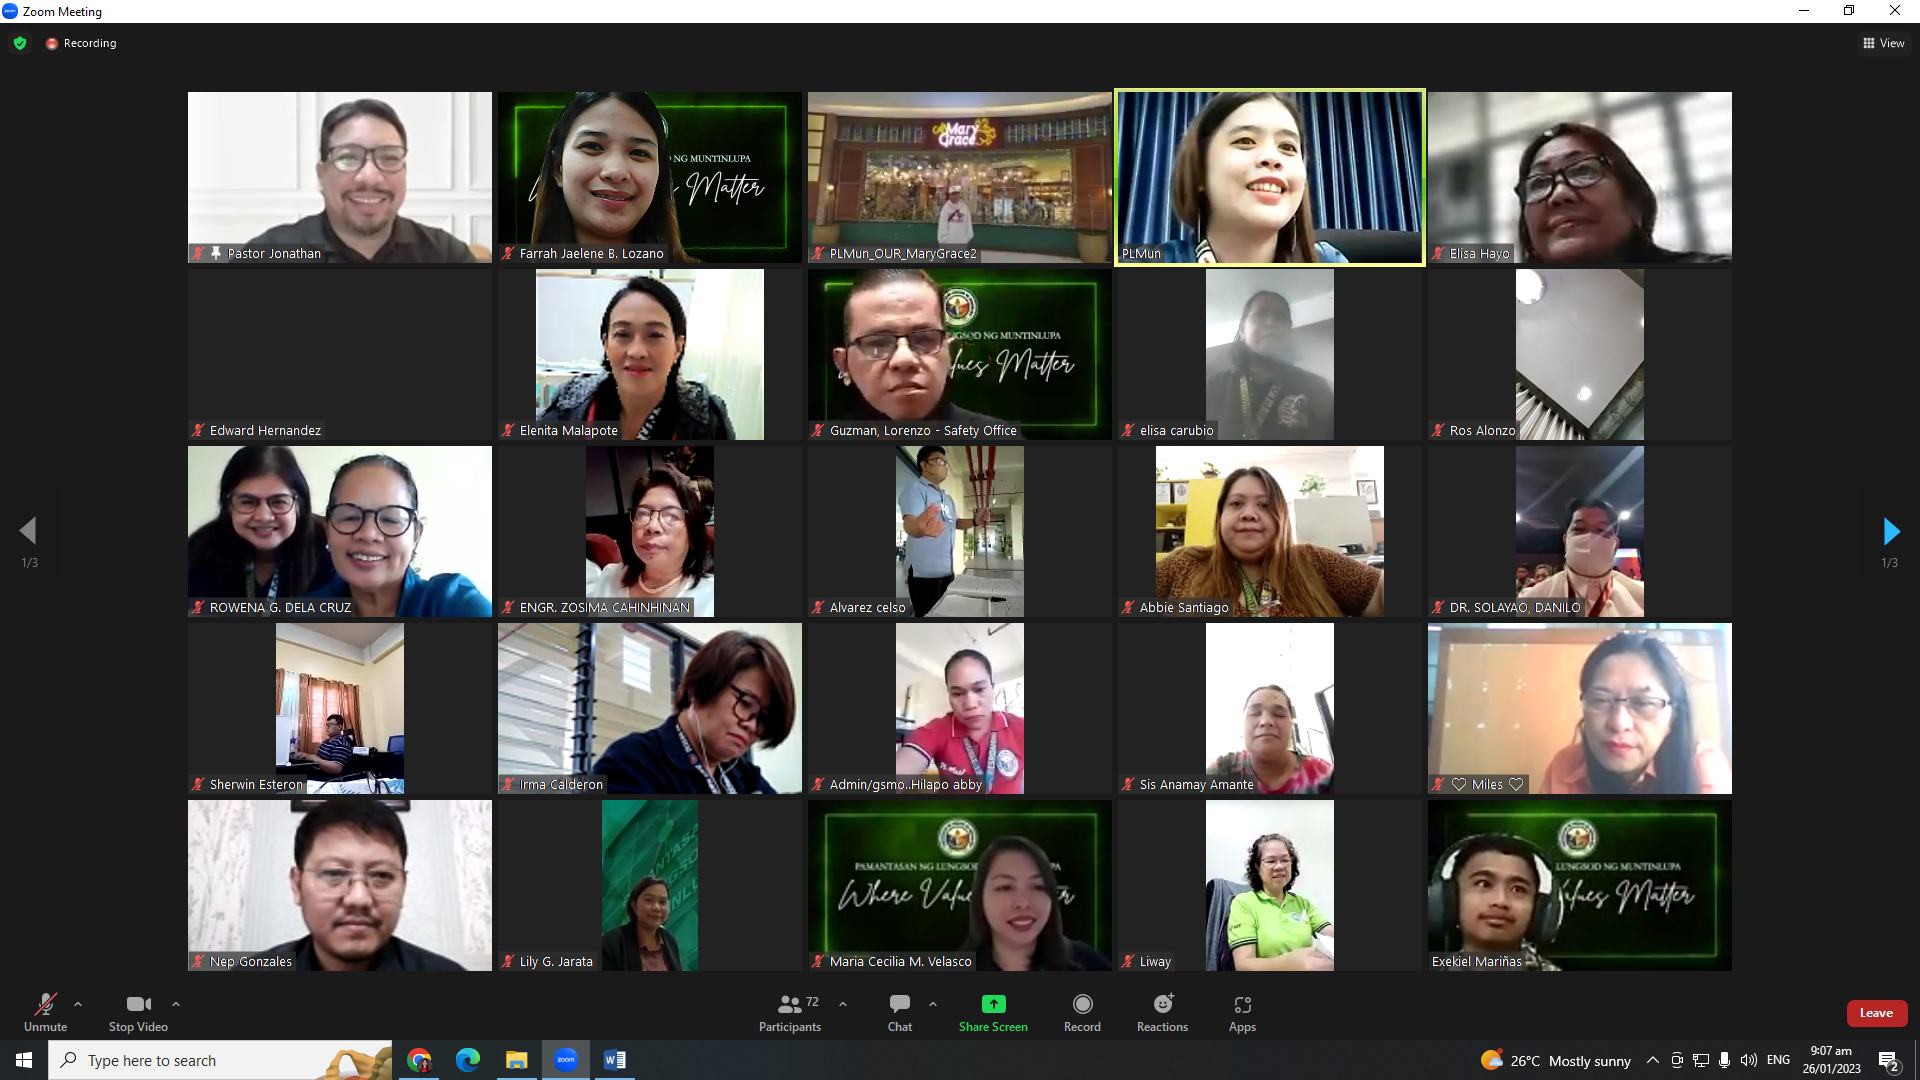Click the Zoom taskbar icon
Viewport: 1920px width, 1080px height.
pyautogui.click(x=566, y=1060)
